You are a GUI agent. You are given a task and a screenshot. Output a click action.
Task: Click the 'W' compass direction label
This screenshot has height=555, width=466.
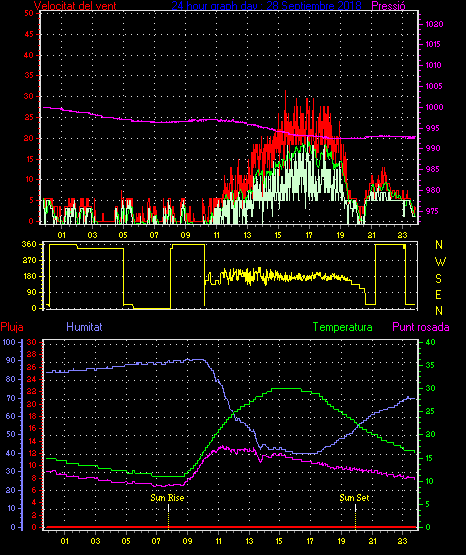point(440,262)
